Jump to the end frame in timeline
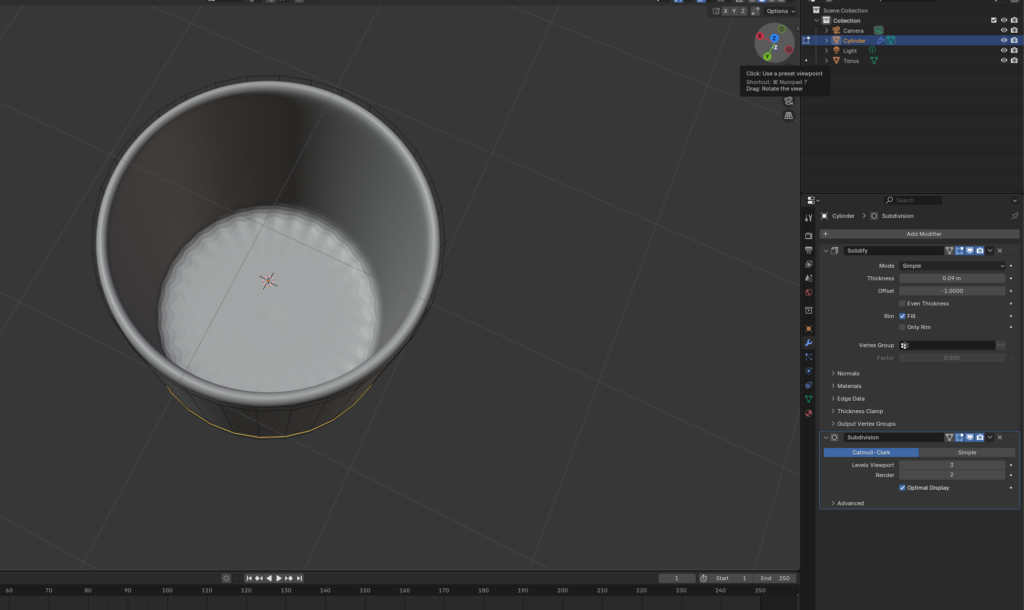The image size is (1024, 610). click(x=299, y=578)
